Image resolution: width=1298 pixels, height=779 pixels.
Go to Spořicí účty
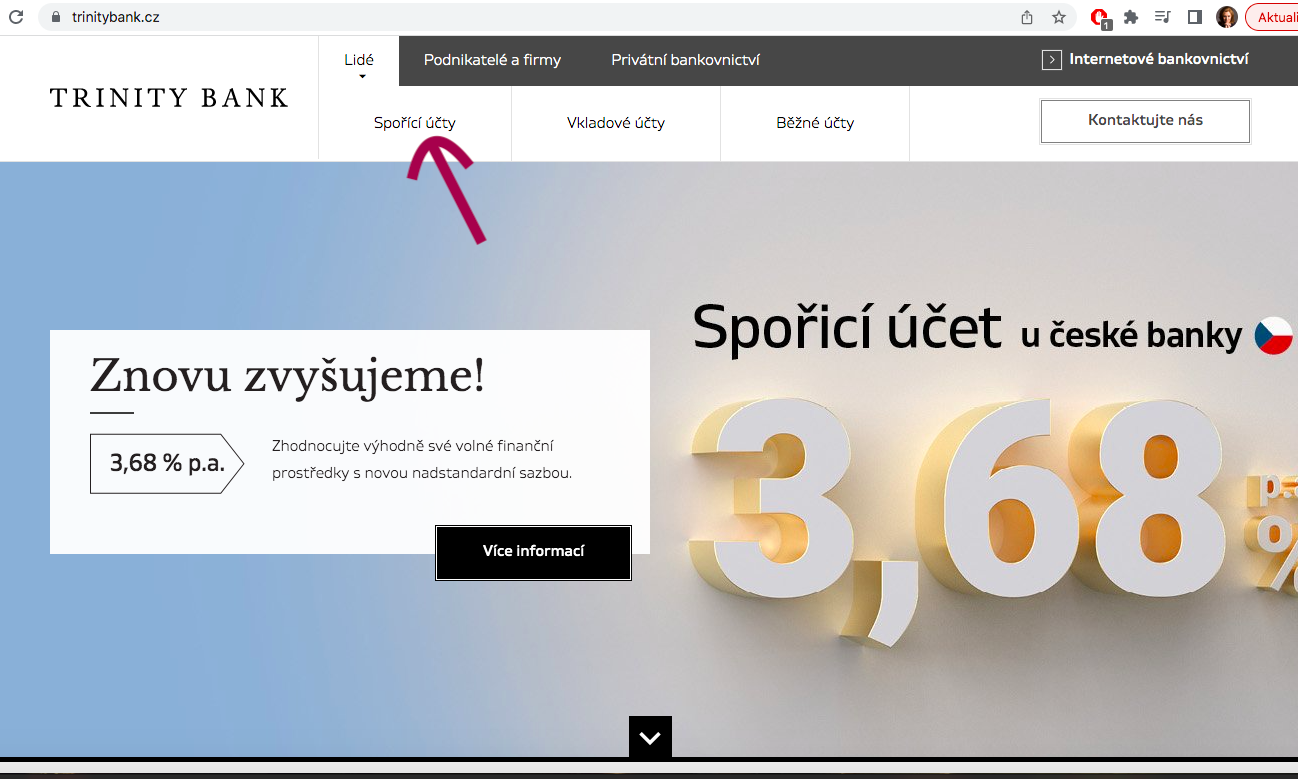tap(414, 123)
